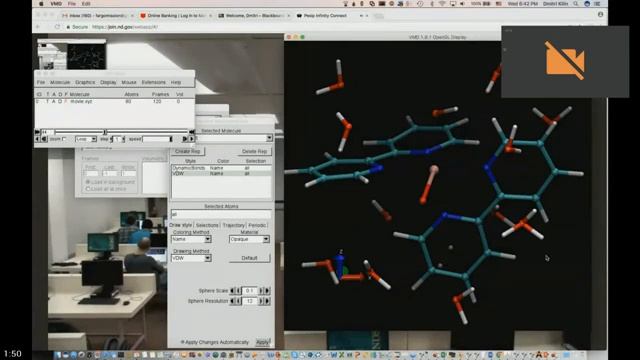Select Load all at once radio option
The image size is (640, 360).
pos(106,189)
